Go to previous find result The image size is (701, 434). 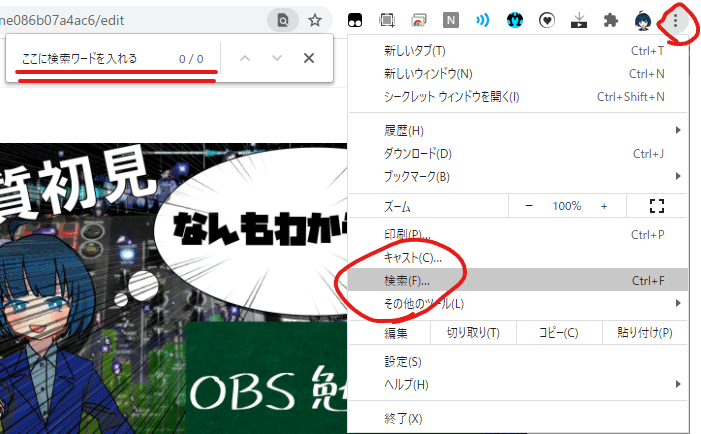click(245, 58)
